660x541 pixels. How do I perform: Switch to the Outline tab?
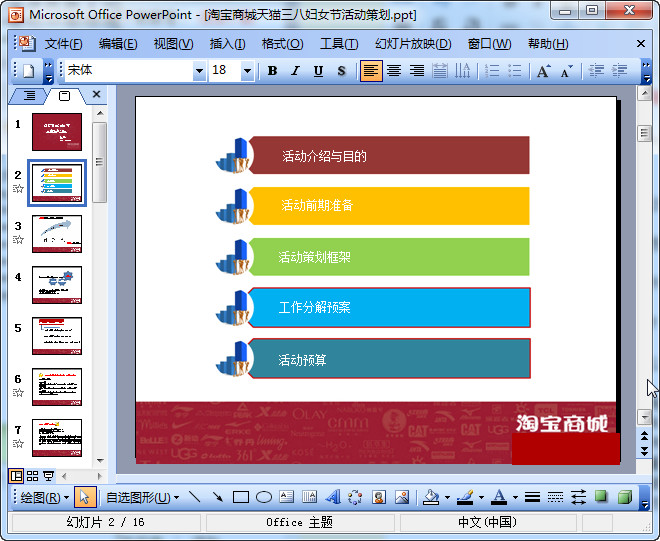29,96
